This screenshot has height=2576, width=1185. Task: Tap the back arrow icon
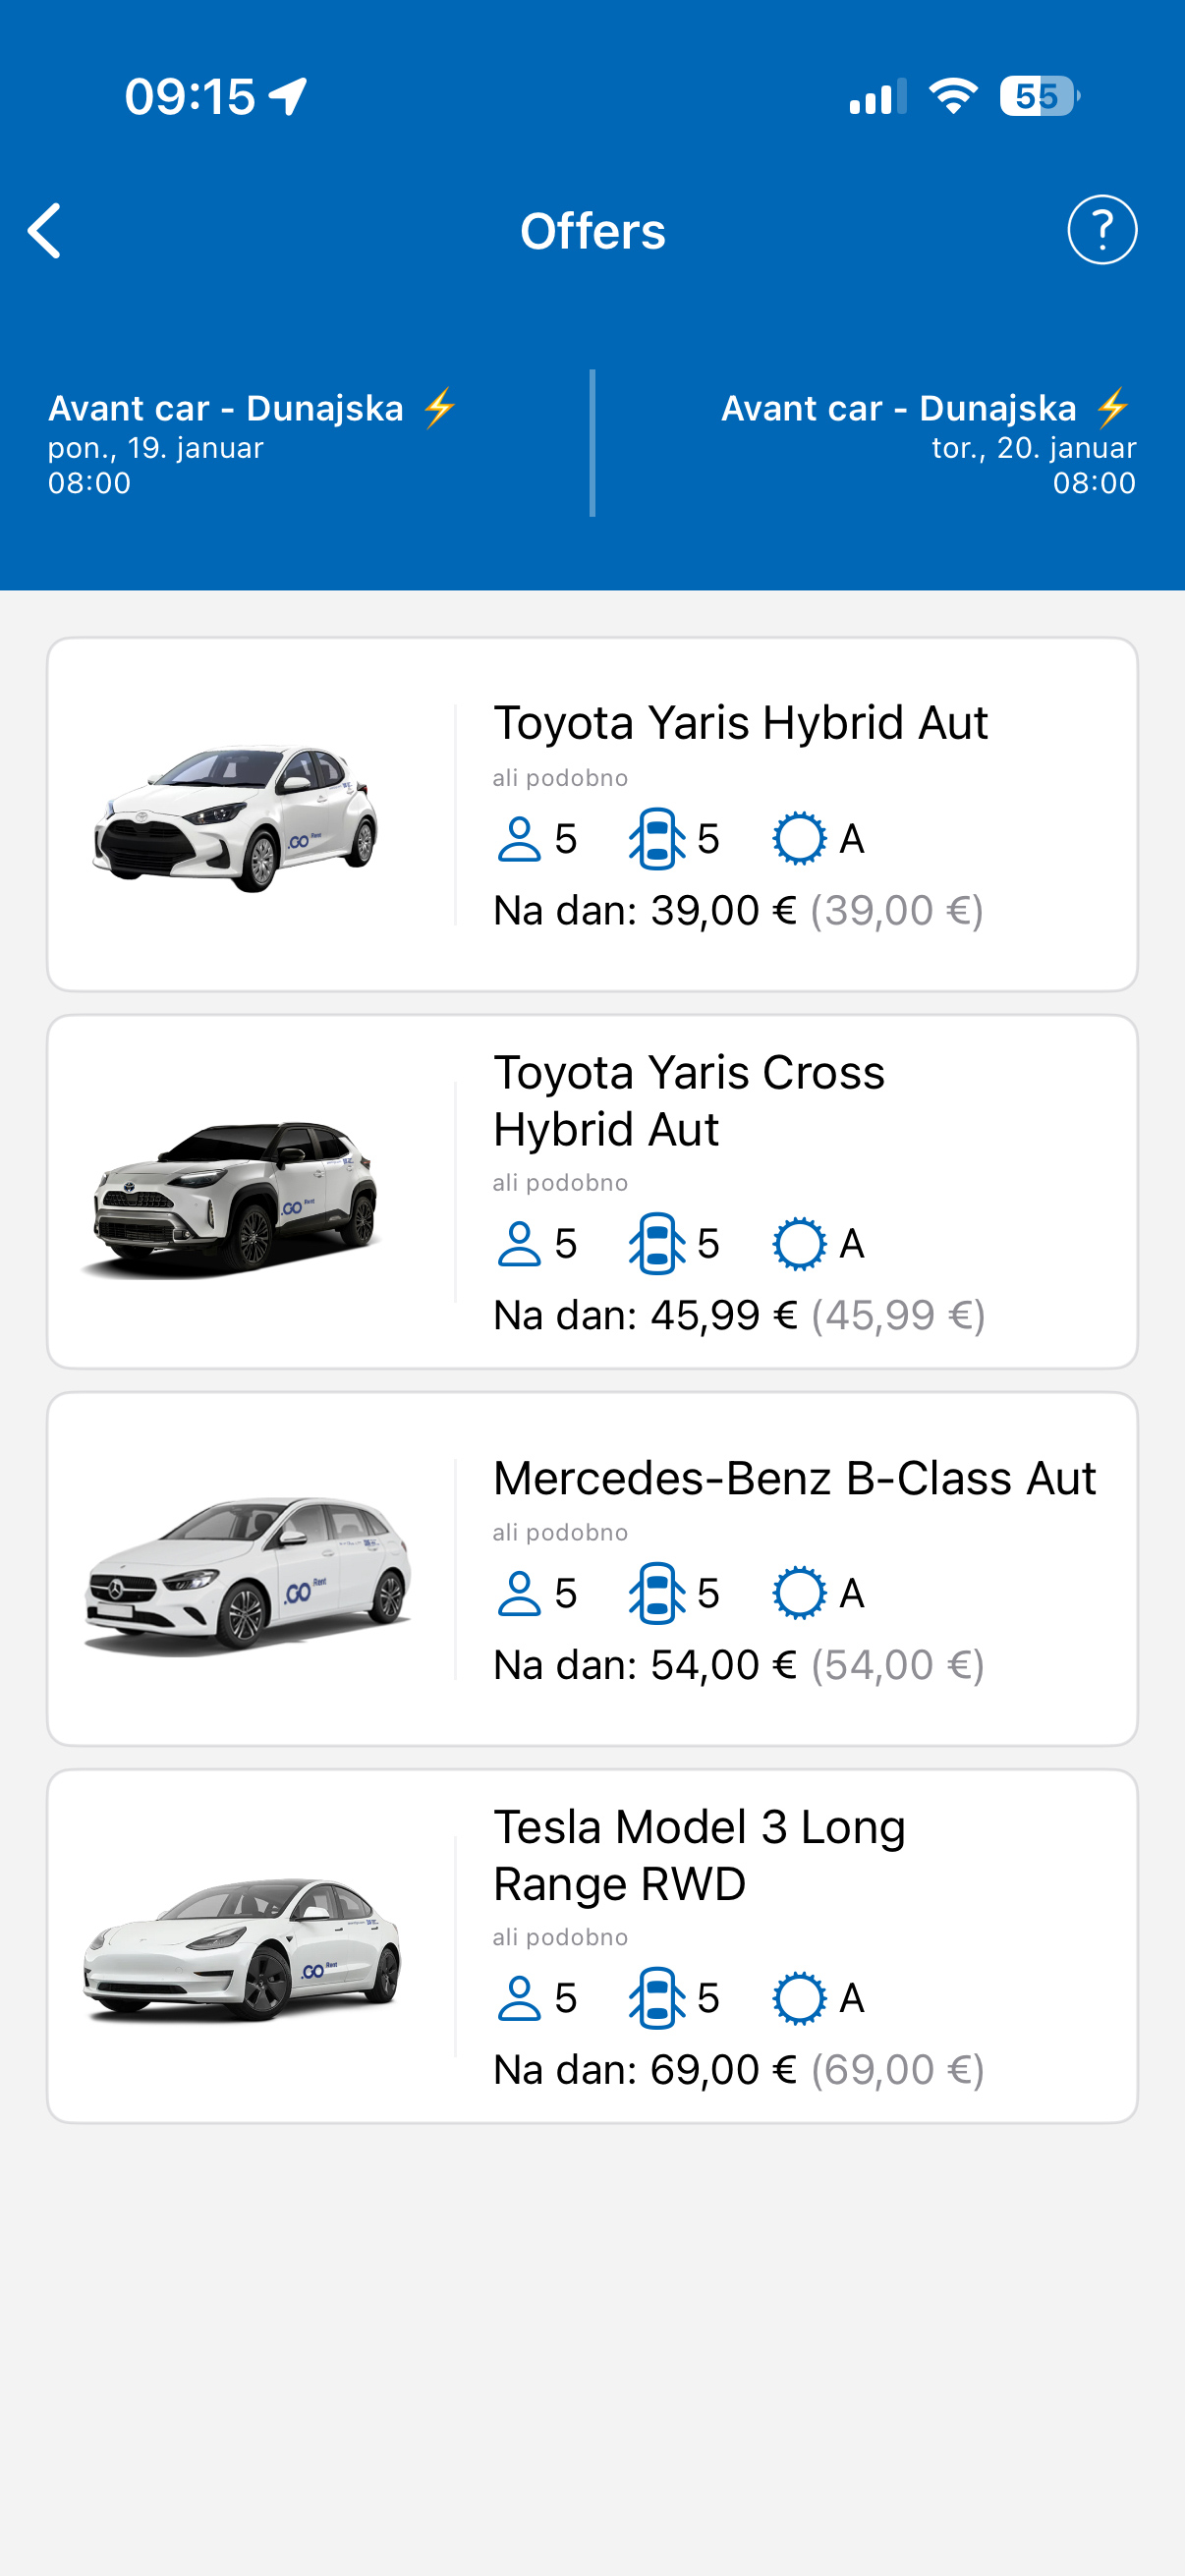pyautogui.click(x=45, y=231)
